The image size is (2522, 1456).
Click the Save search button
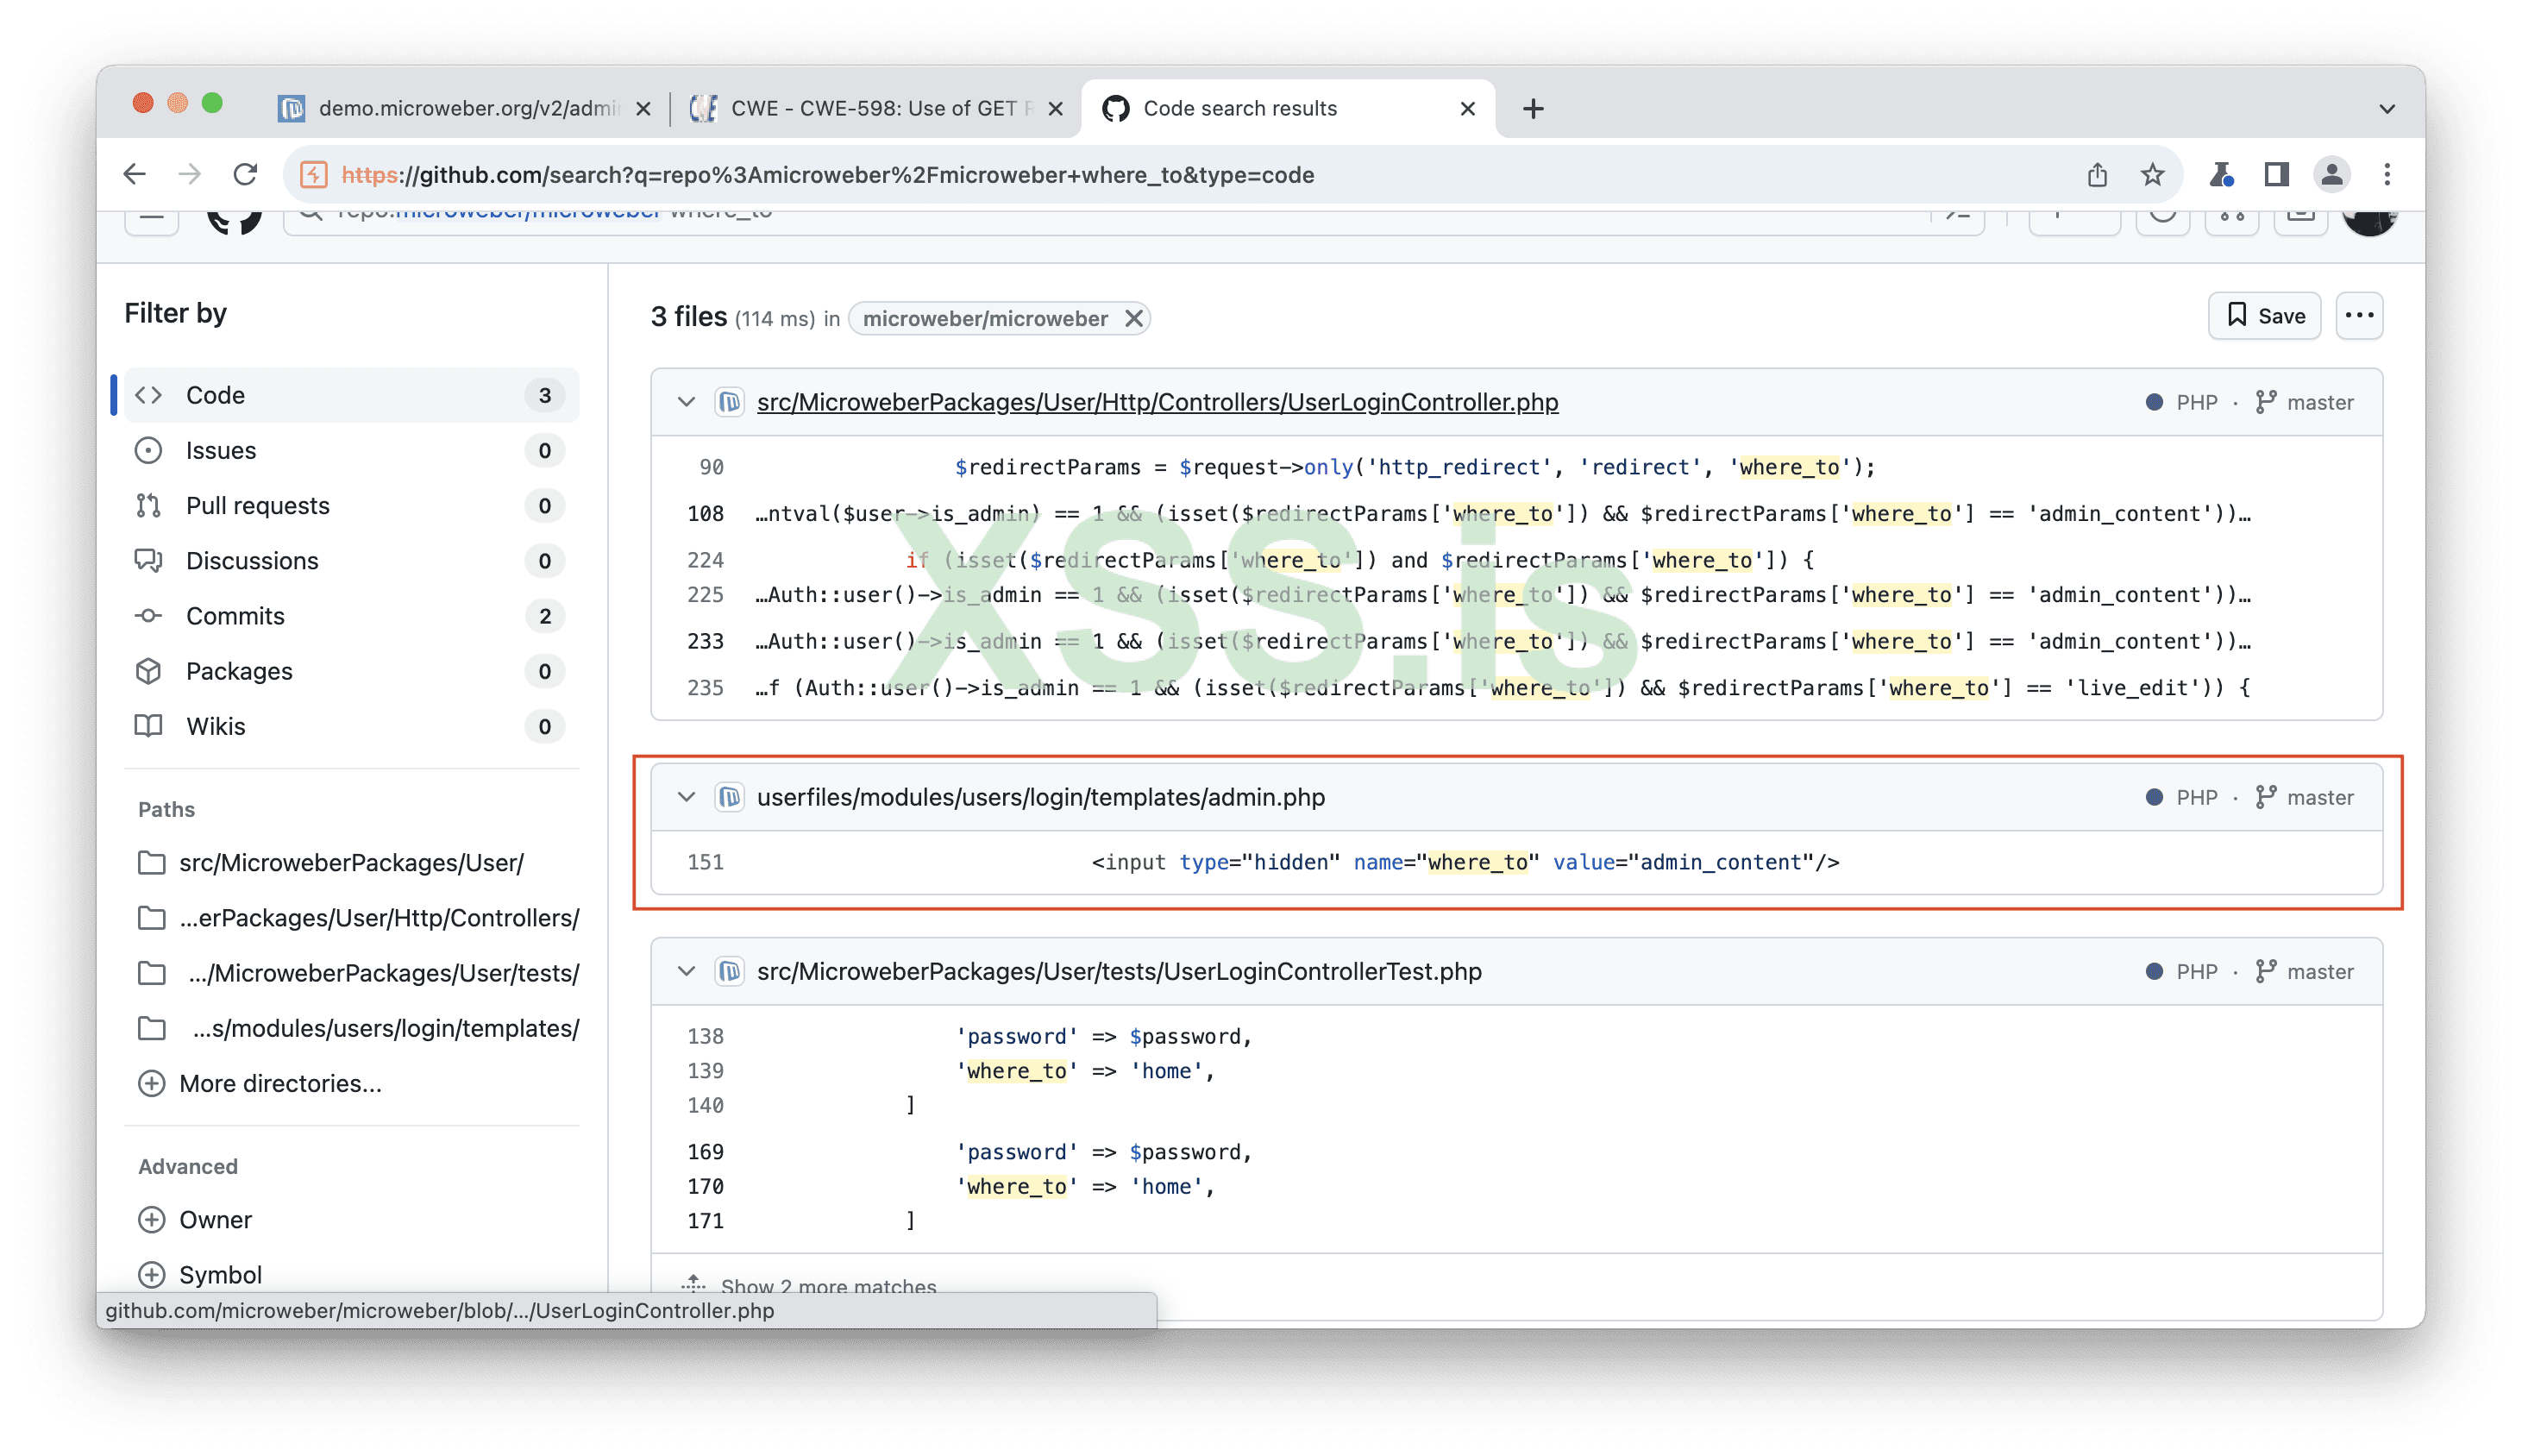click(2264, 316)
